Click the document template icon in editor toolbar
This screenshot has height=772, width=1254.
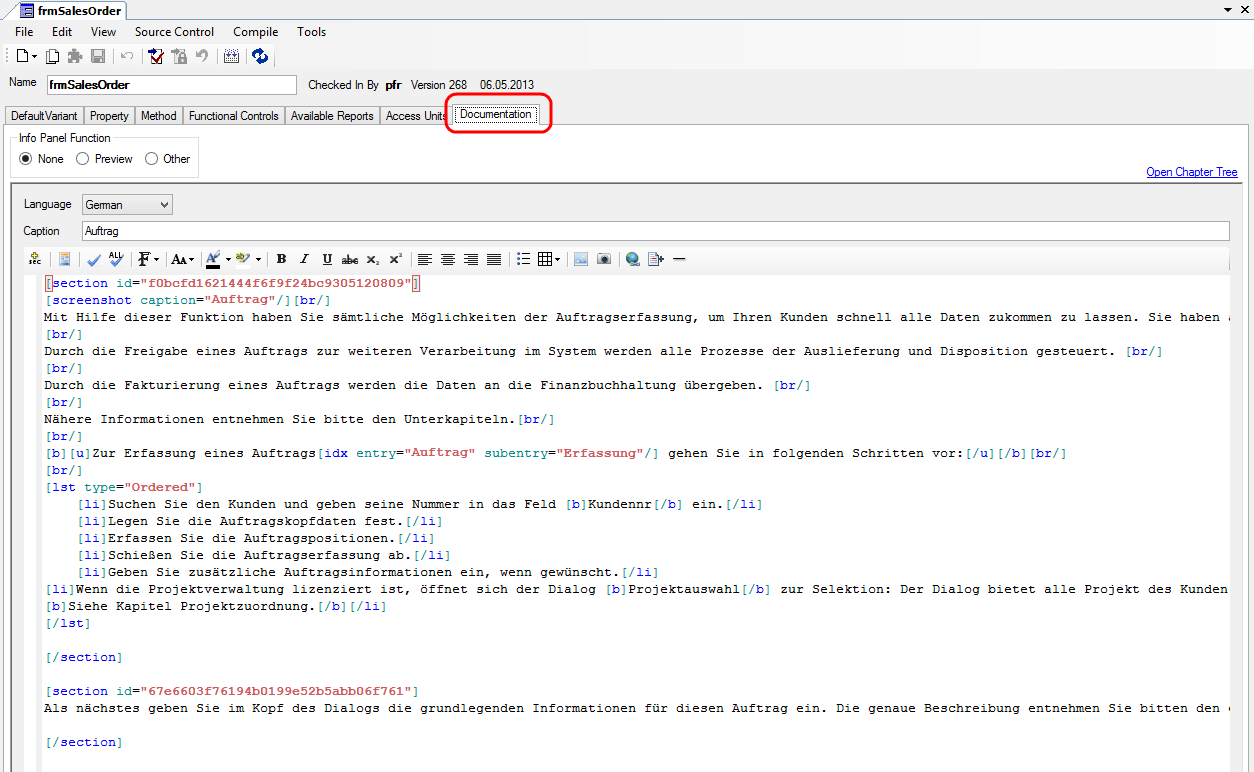(x=64, y=259)
